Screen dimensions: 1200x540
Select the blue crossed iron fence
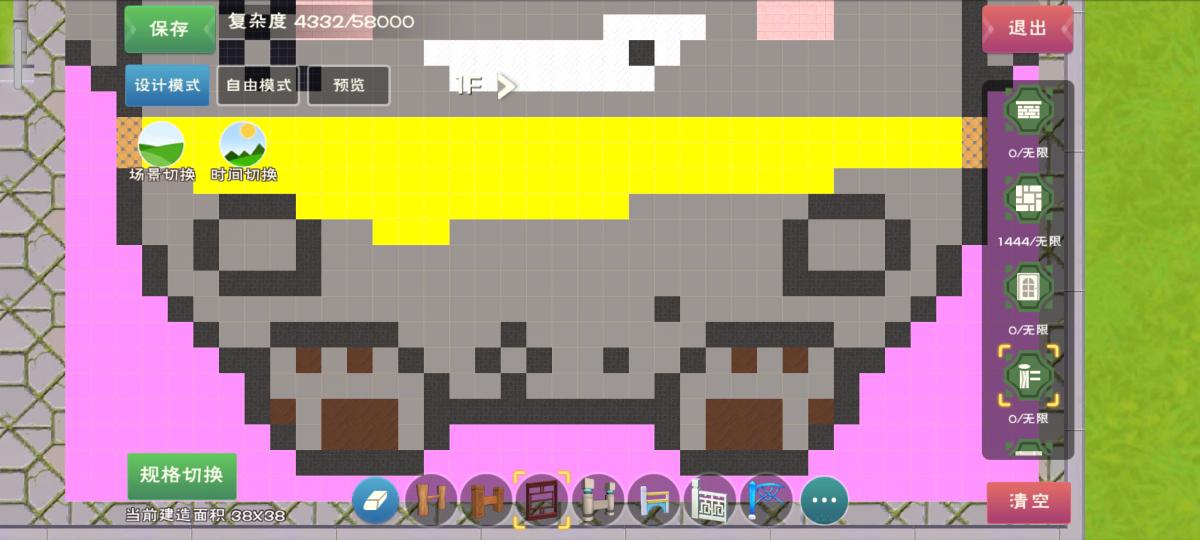tap(767, 500)
